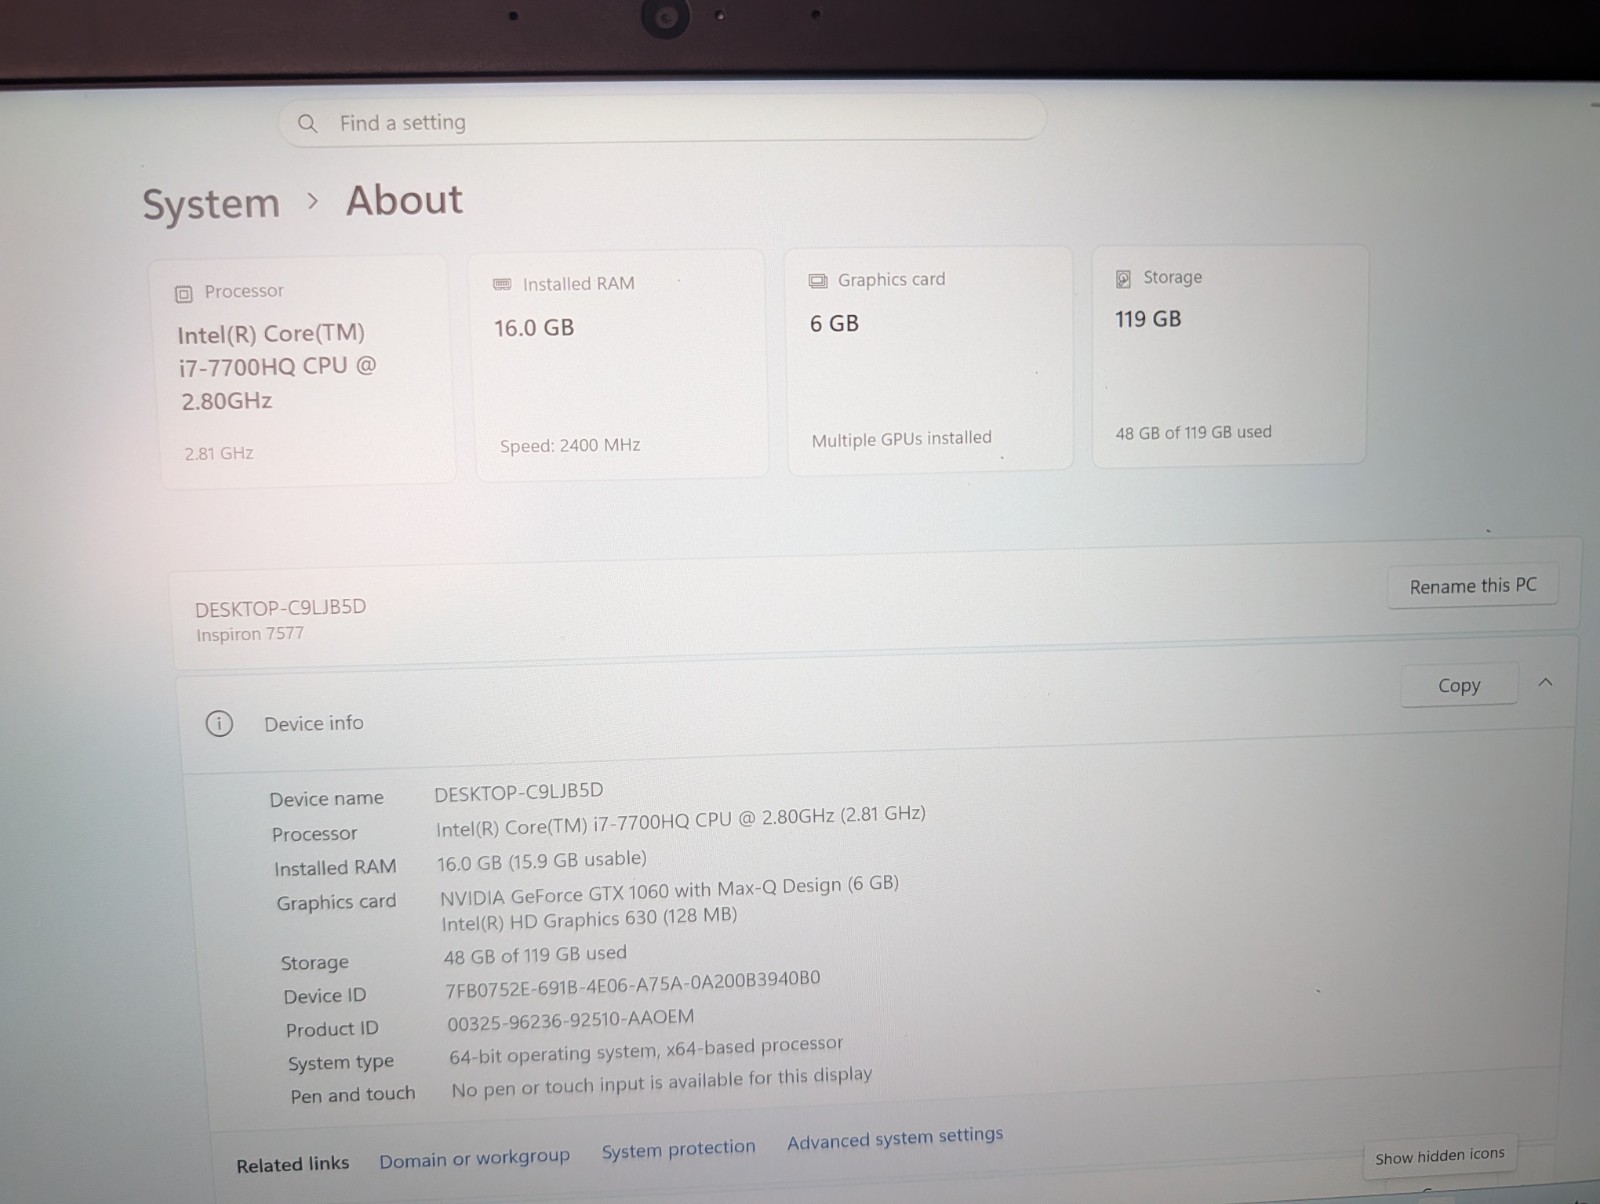Image resolution: width=1600 pixels, height=1204 pixels.
Task: Copy device info with Copy button
Action: click(x=1459, y=686)
